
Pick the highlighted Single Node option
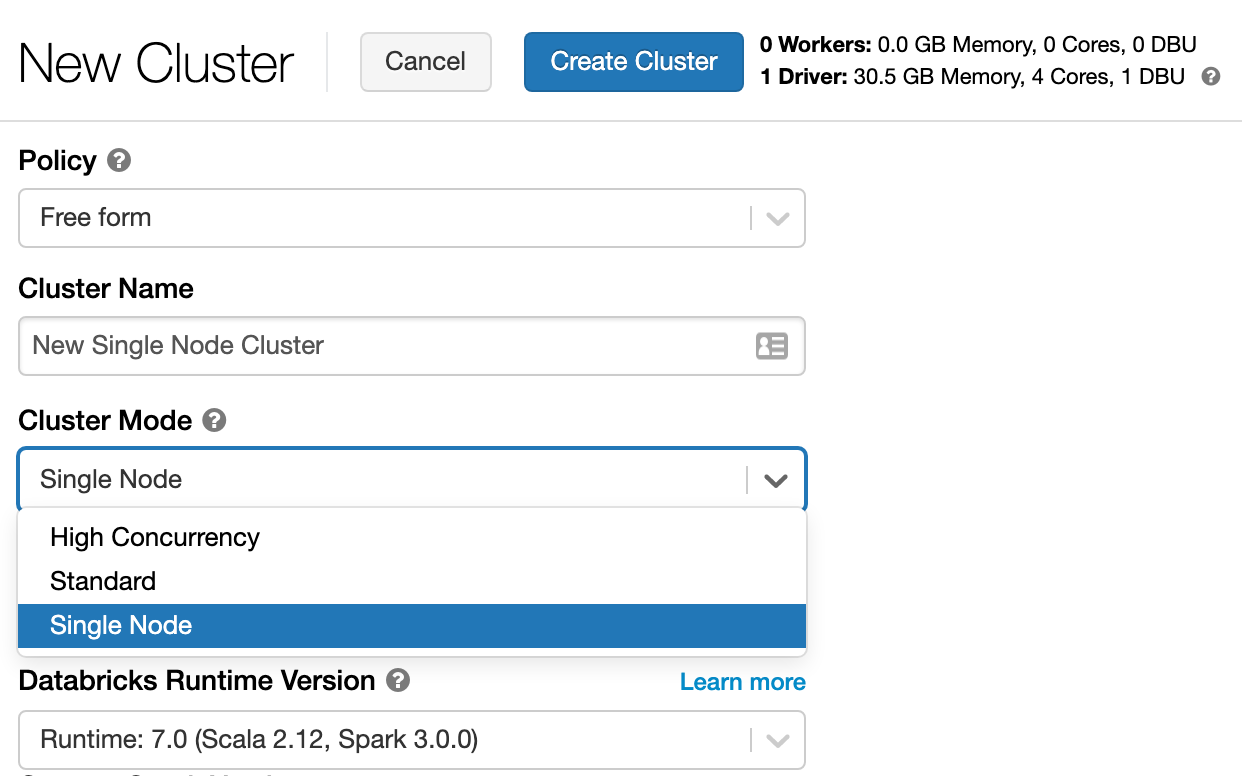121,626
